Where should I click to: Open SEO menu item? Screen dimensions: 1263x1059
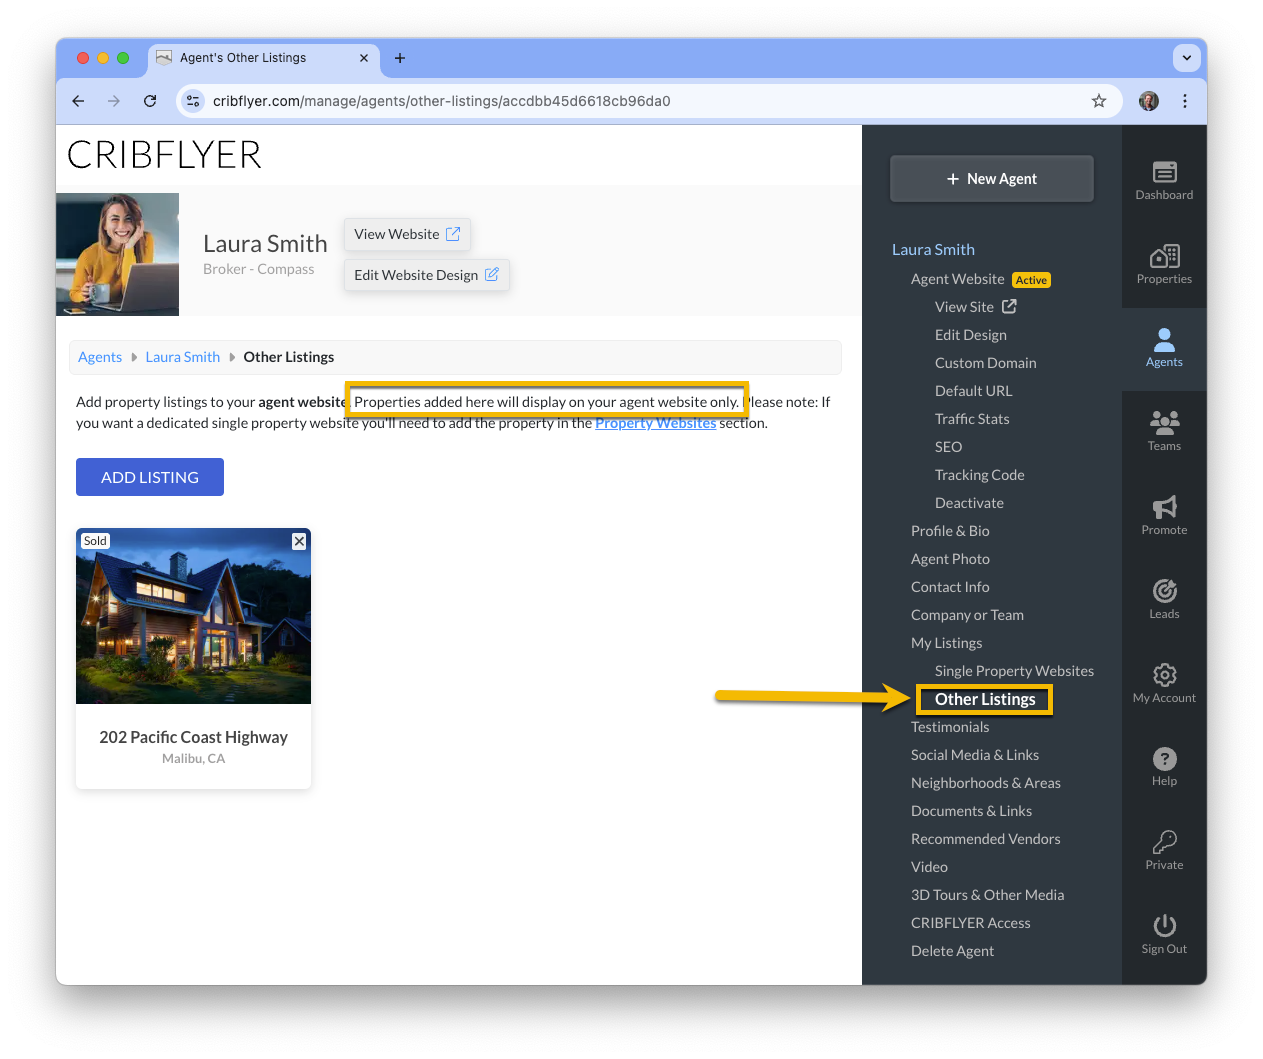949,447
